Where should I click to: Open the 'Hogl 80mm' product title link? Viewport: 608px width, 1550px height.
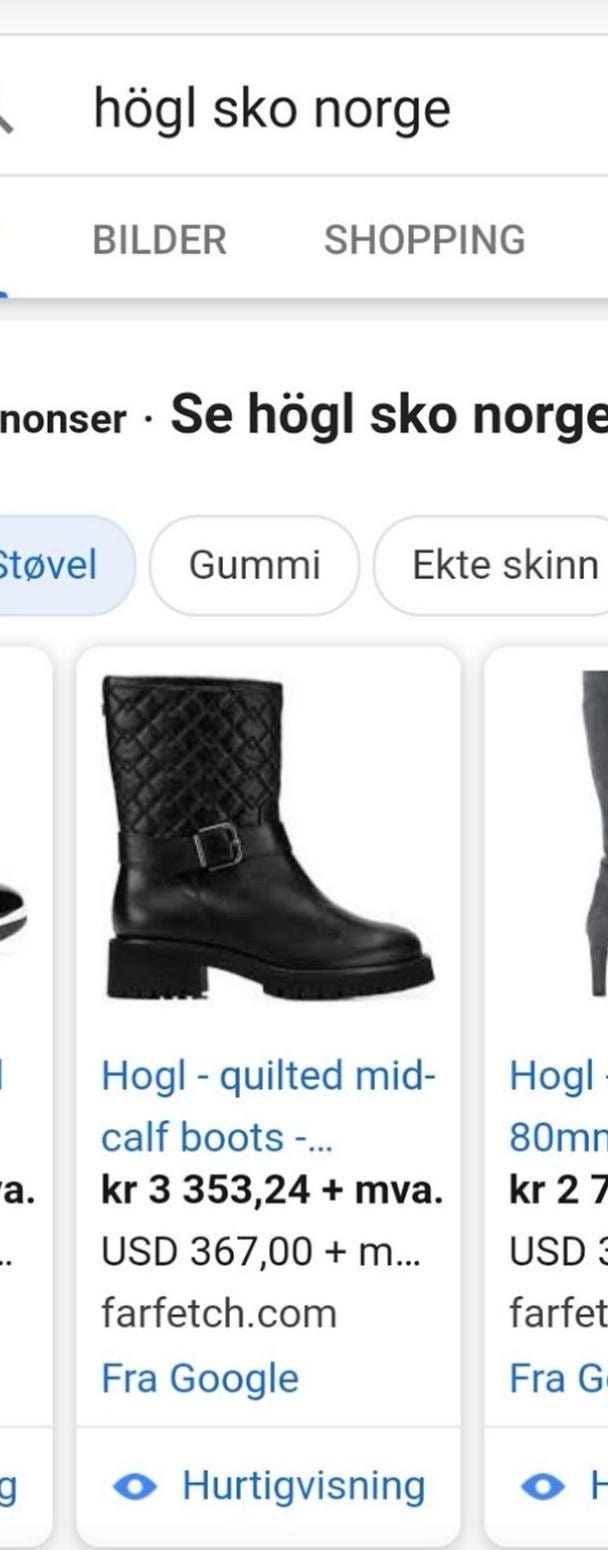(x=558, y=1107)
